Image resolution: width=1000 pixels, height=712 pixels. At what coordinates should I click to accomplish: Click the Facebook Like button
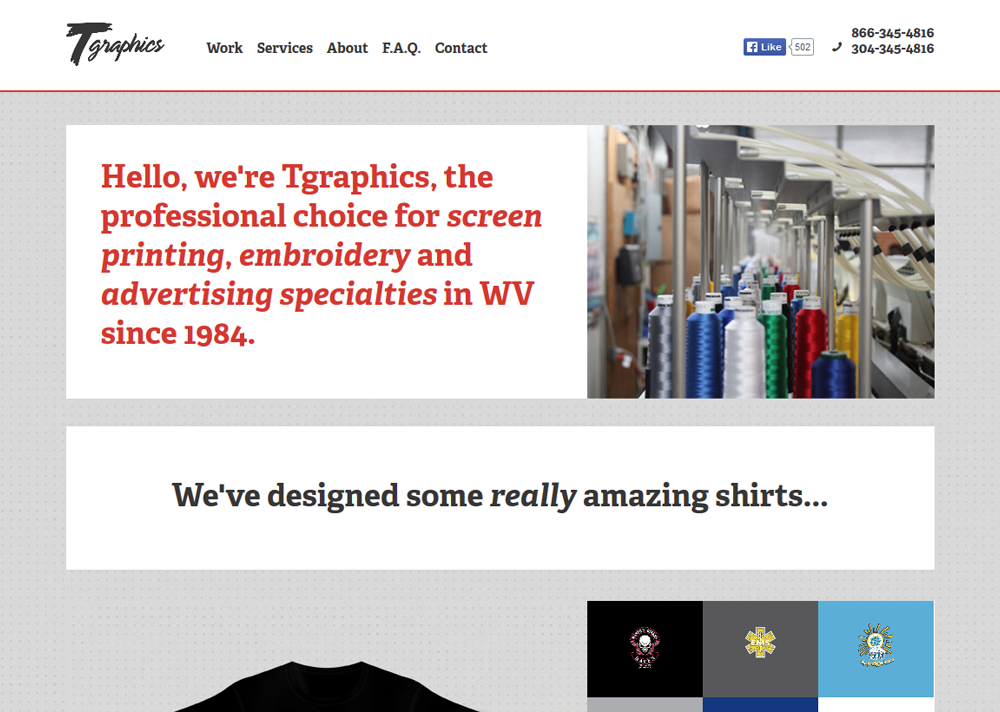point(765,47)
